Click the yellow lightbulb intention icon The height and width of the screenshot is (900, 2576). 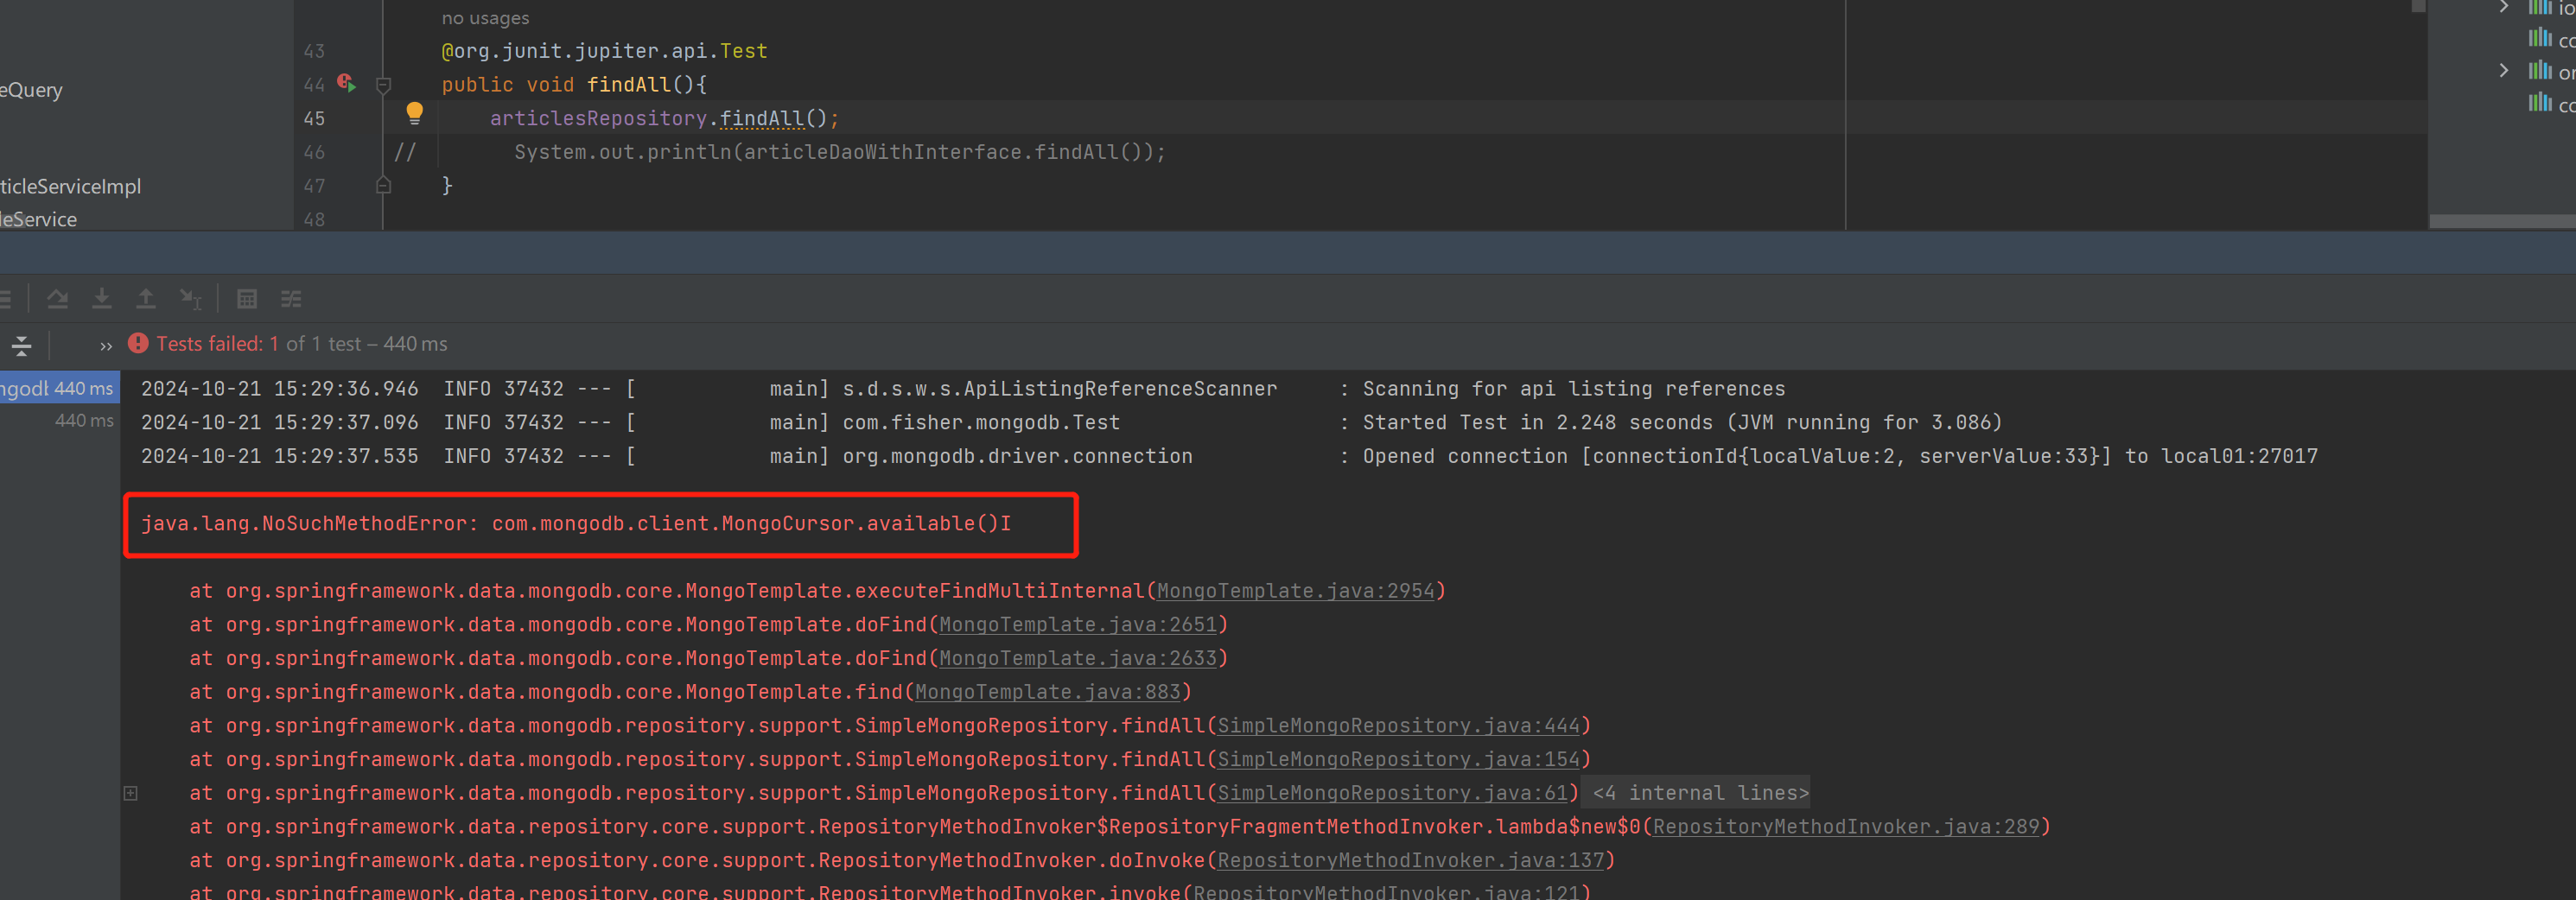pos(414,113)
